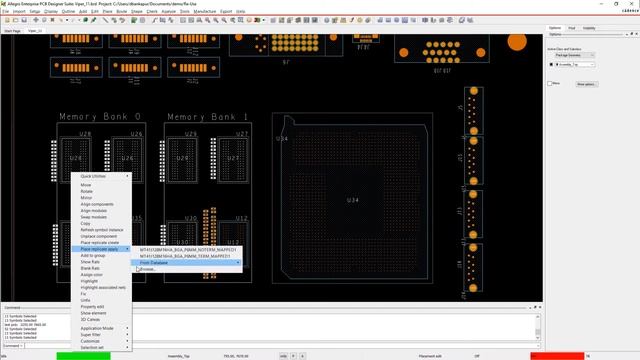Click the Undo arrow icon
Image resolution: width=640 pixels, height=360 pixels.
pyautogui.click(x=61, y=20)
